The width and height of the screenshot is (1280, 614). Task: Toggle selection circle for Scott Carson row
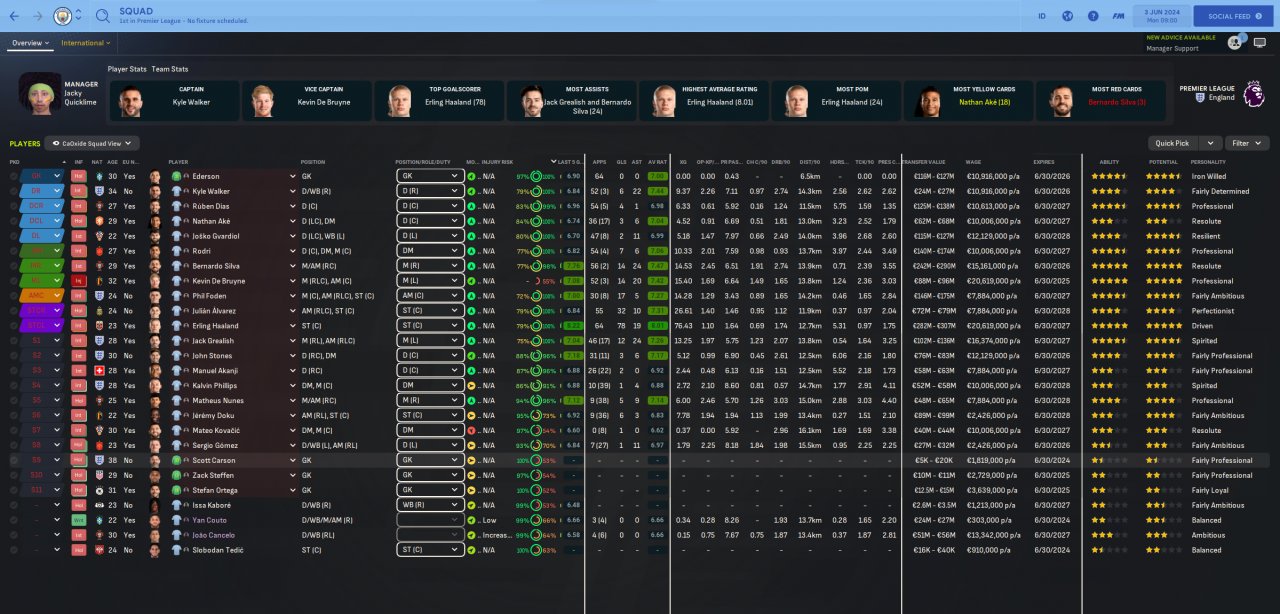point(14,460)
